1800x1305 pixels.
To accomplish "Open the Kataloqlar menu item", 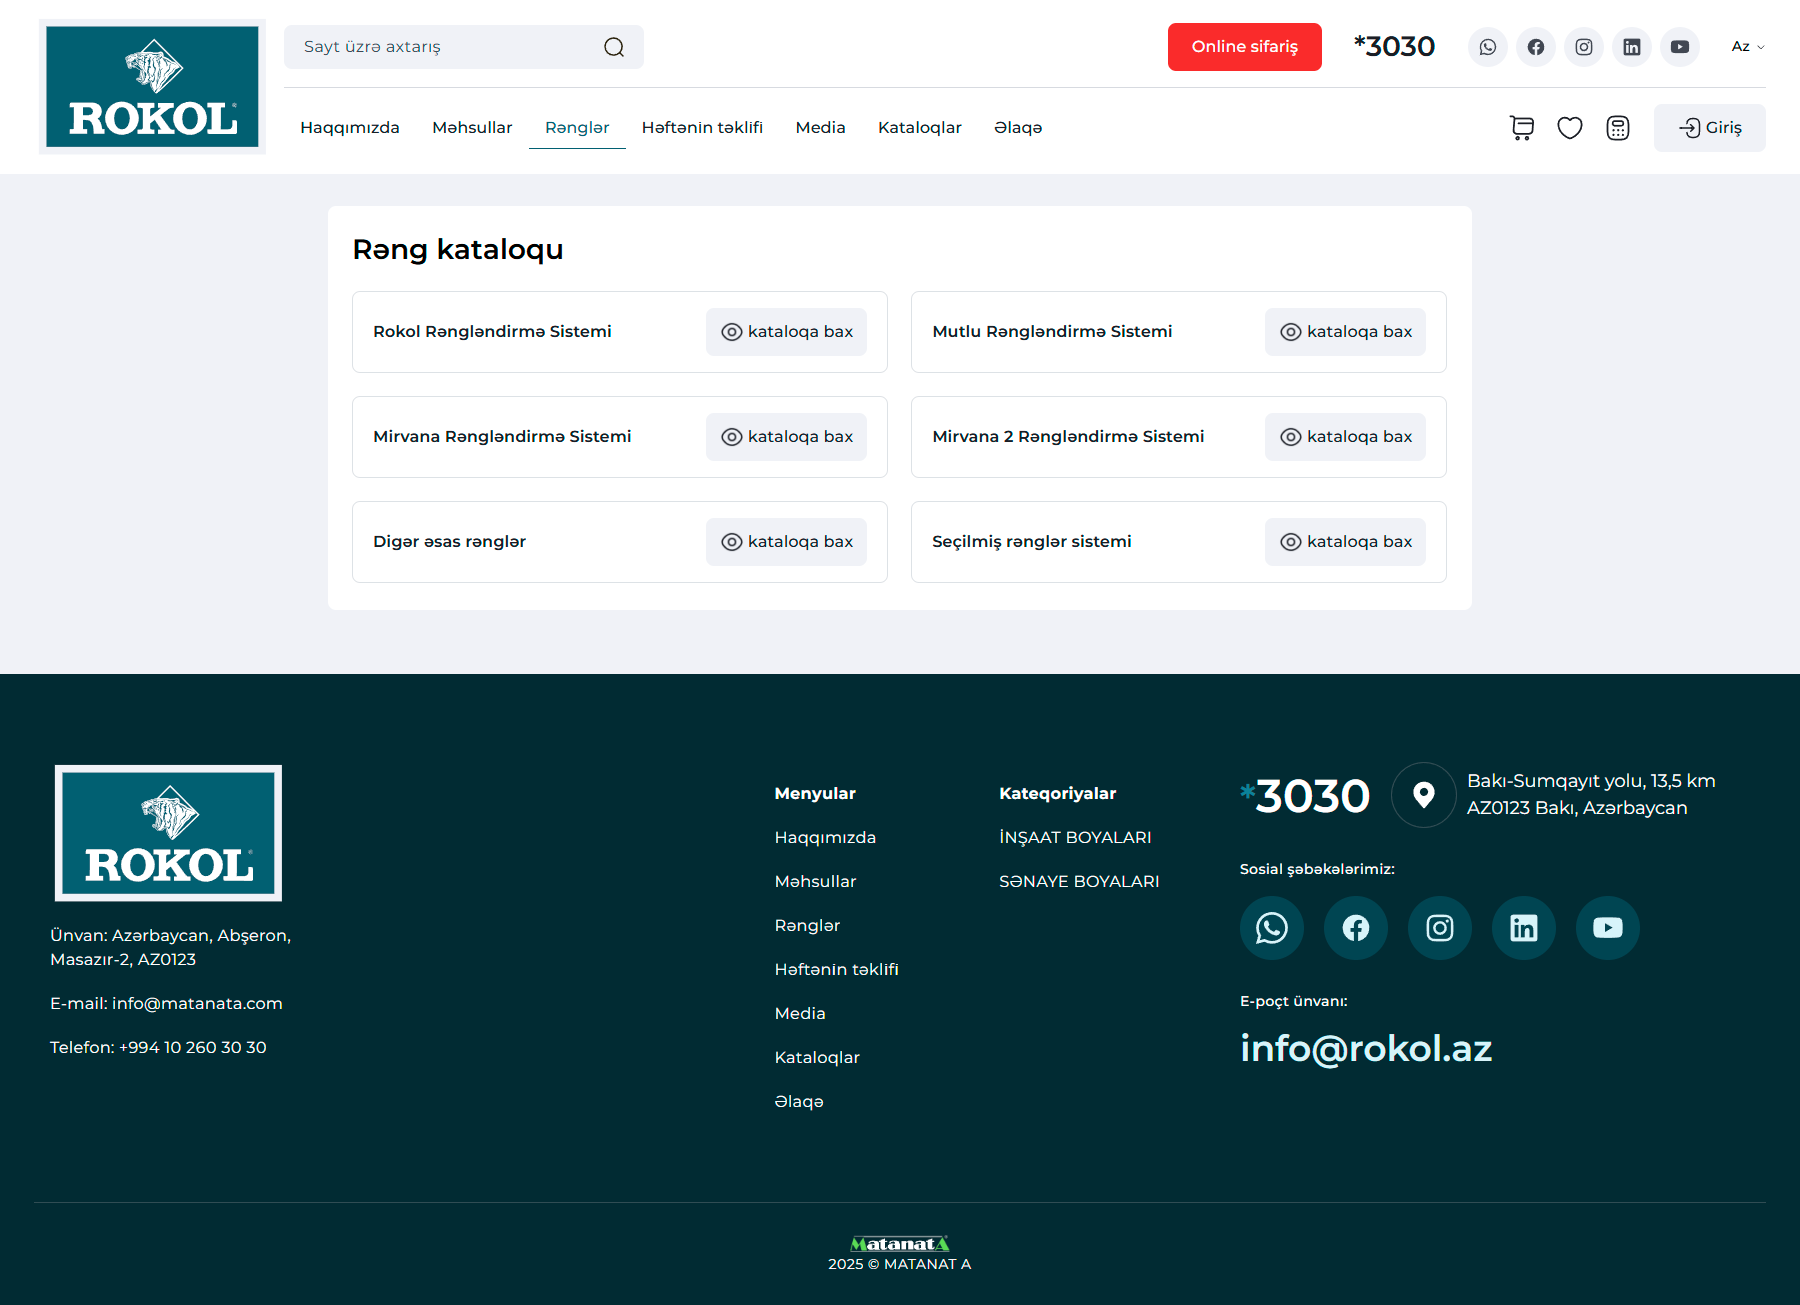I will (x=919, y=128).
